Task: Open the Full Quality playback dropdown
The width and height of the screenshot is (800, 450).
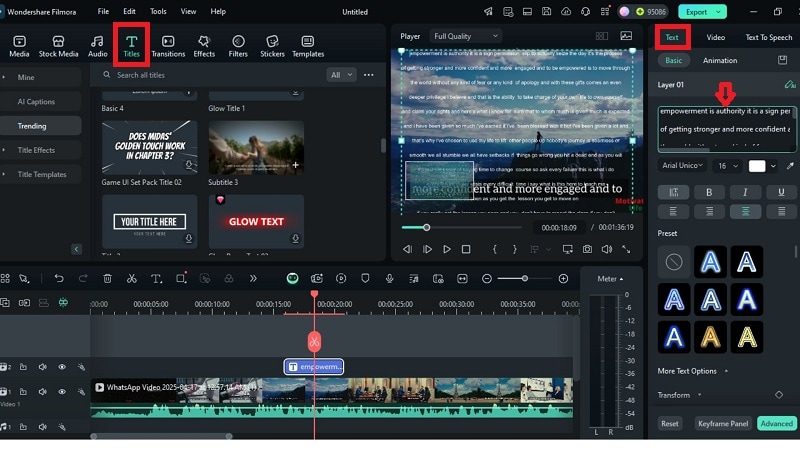Action: click(465, 36)
